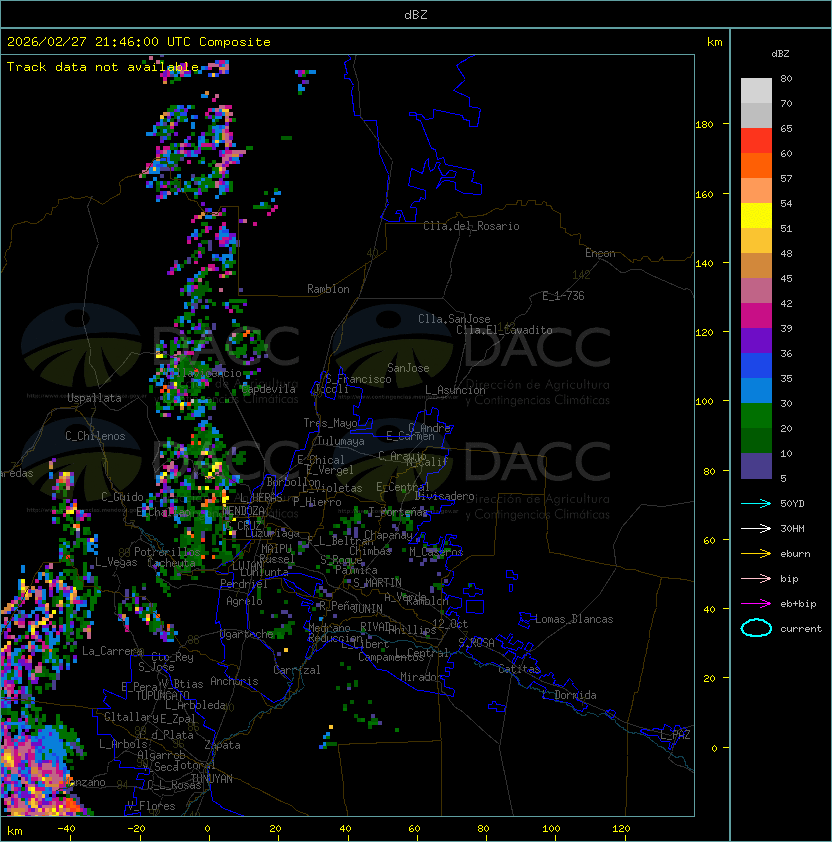Click the 'Uspallata' place label
832x842 pixels.
click(94, 398)
